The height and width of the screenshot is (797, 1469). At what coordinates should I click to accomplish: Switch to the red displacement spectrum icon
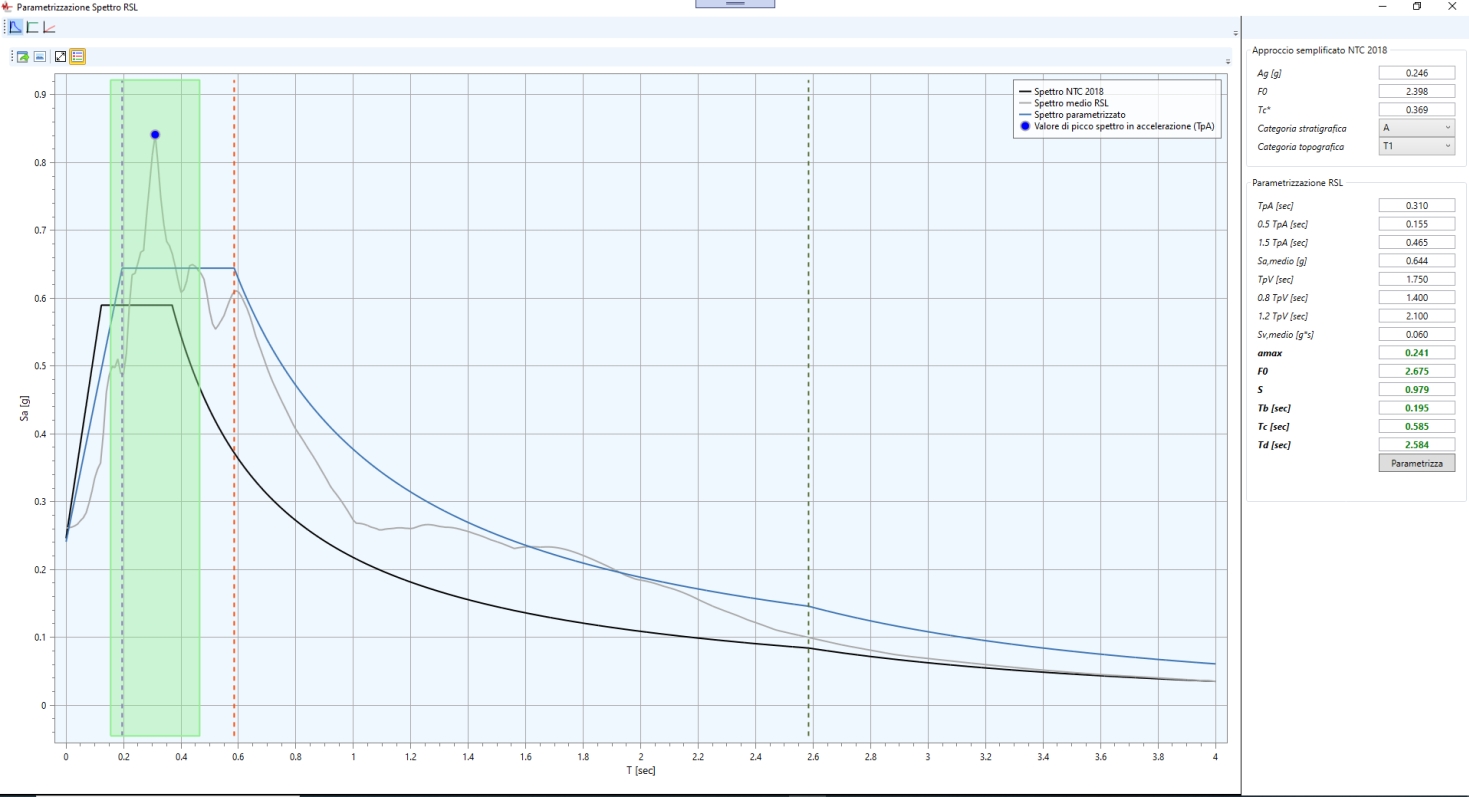tap(49, 27)
